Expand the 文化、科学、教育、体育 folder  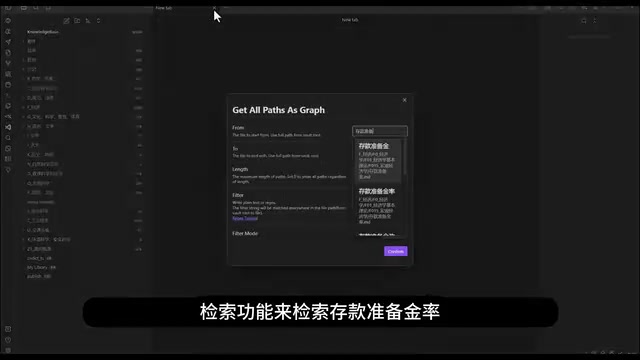click(x=53, y=117)
